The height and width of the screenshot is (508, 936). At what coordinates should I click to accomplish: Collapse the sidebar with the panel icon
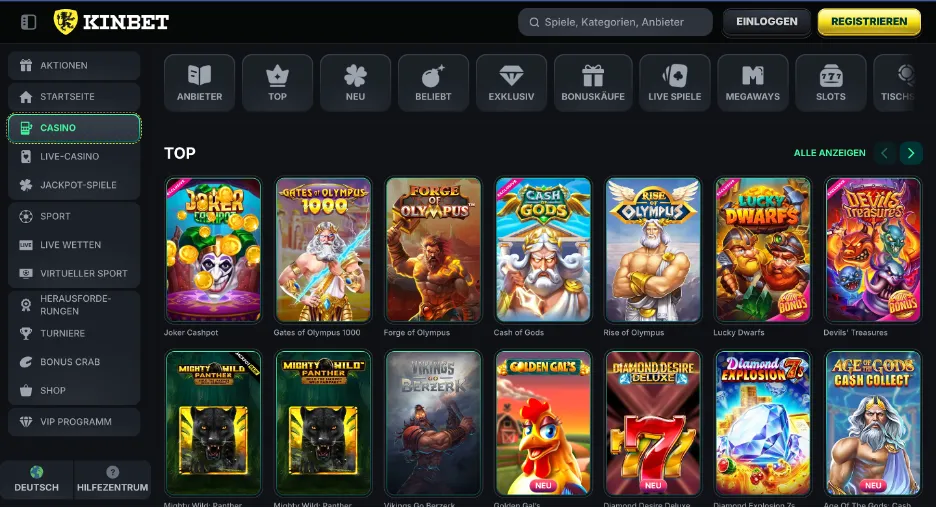click(29, 22)
